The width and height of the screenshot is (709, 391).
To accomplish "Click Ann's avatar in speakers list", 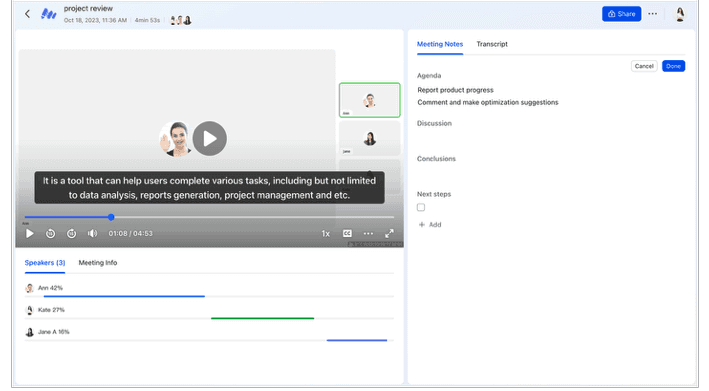I will tap(29, 288).
